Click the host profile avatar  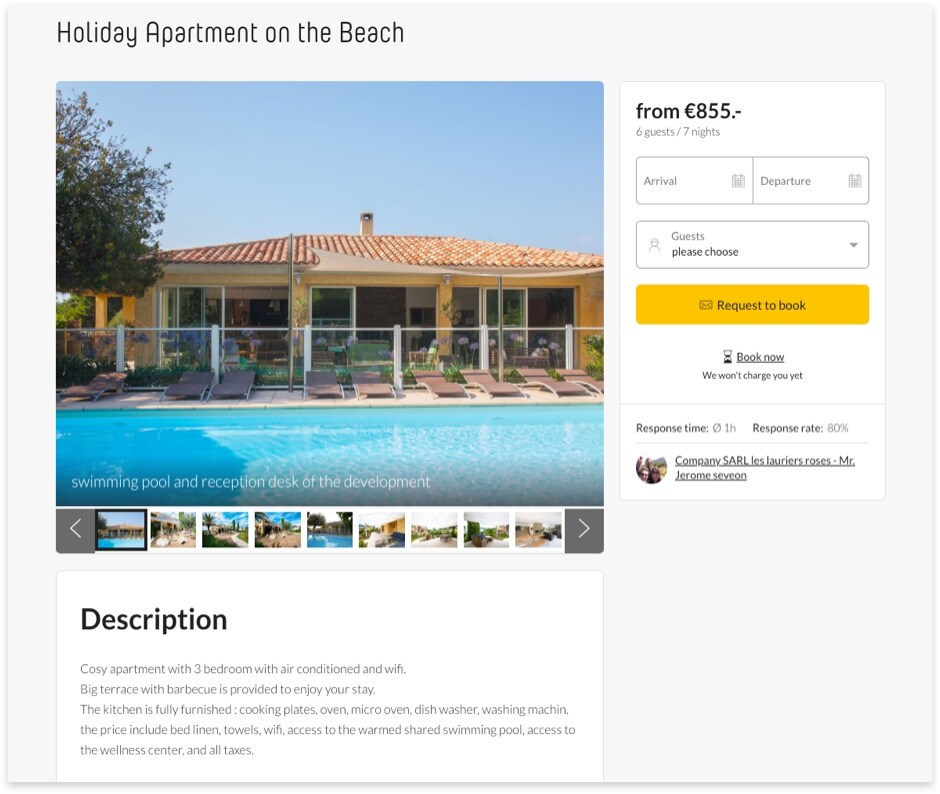(x=651, y=468)
